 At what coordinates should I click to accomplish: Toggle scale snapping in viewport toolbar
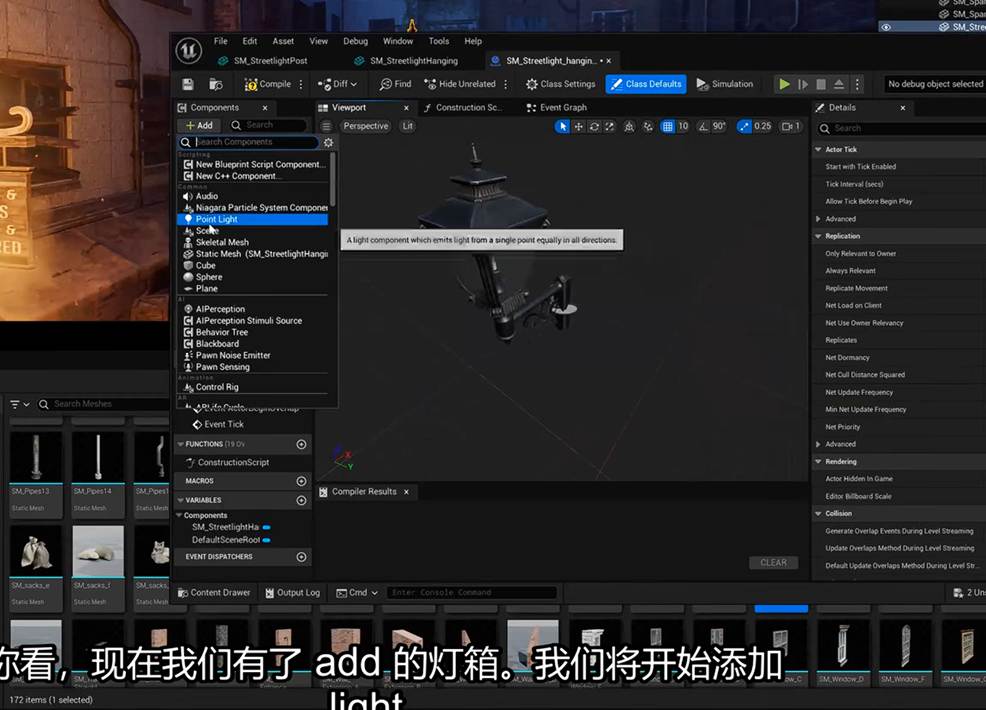click(x=744, y=126)
